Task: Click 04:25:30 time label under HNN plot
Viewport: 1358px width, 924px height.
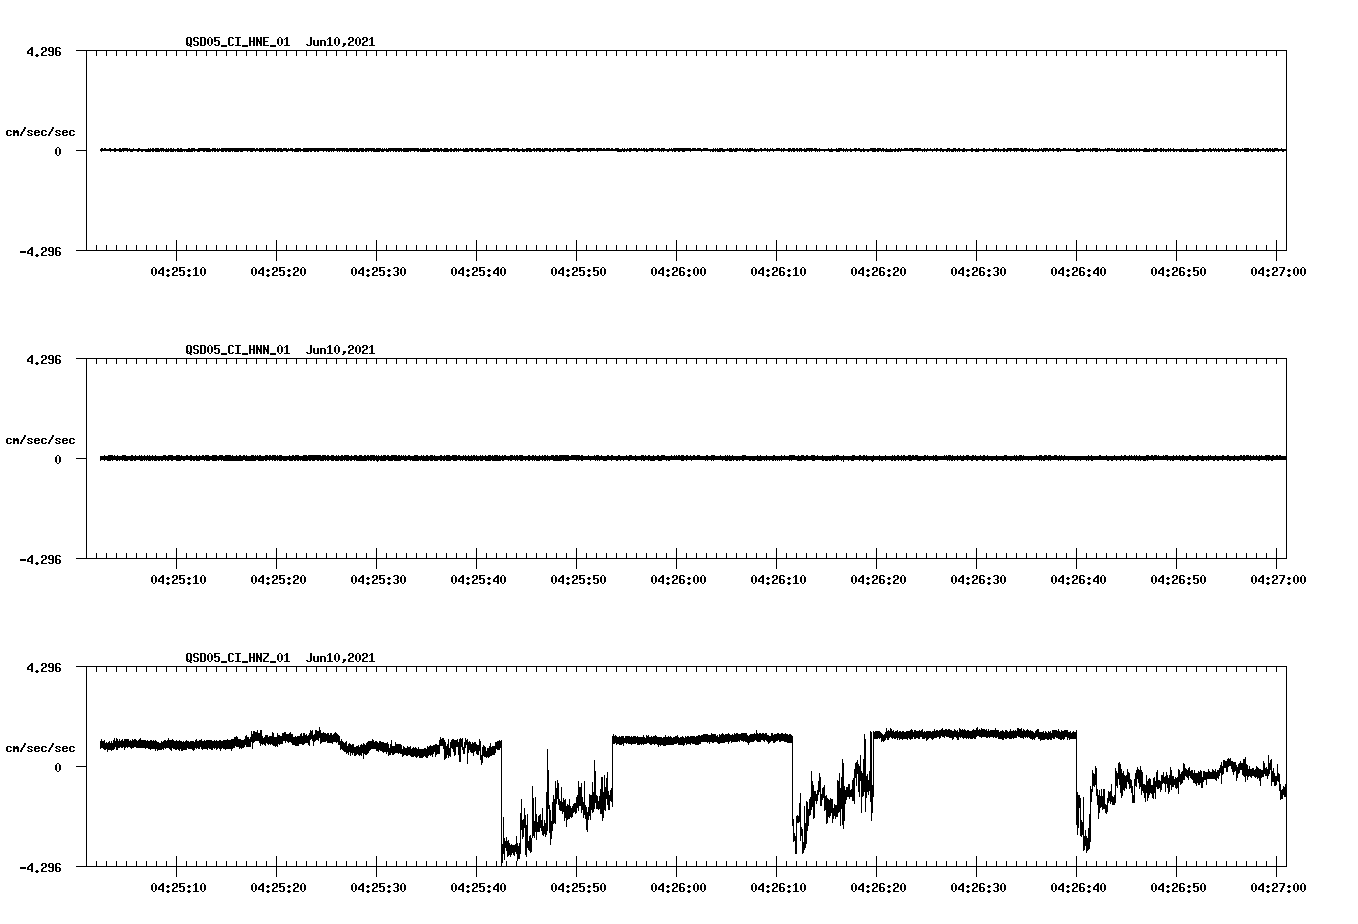Action: point(378,579)
